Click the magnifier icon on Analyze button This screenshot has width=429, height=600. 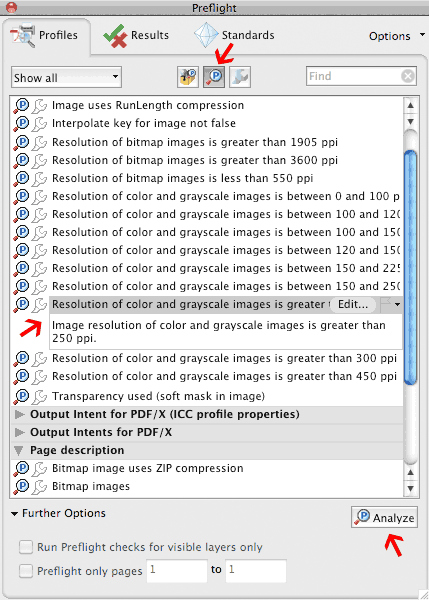[362, 517]
